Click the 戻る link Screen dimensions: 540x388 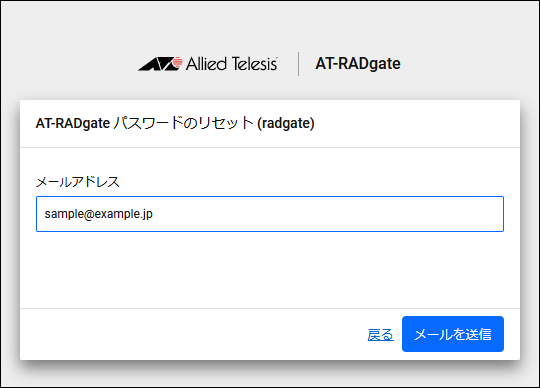pyautogui.click(x=381, y=335)
